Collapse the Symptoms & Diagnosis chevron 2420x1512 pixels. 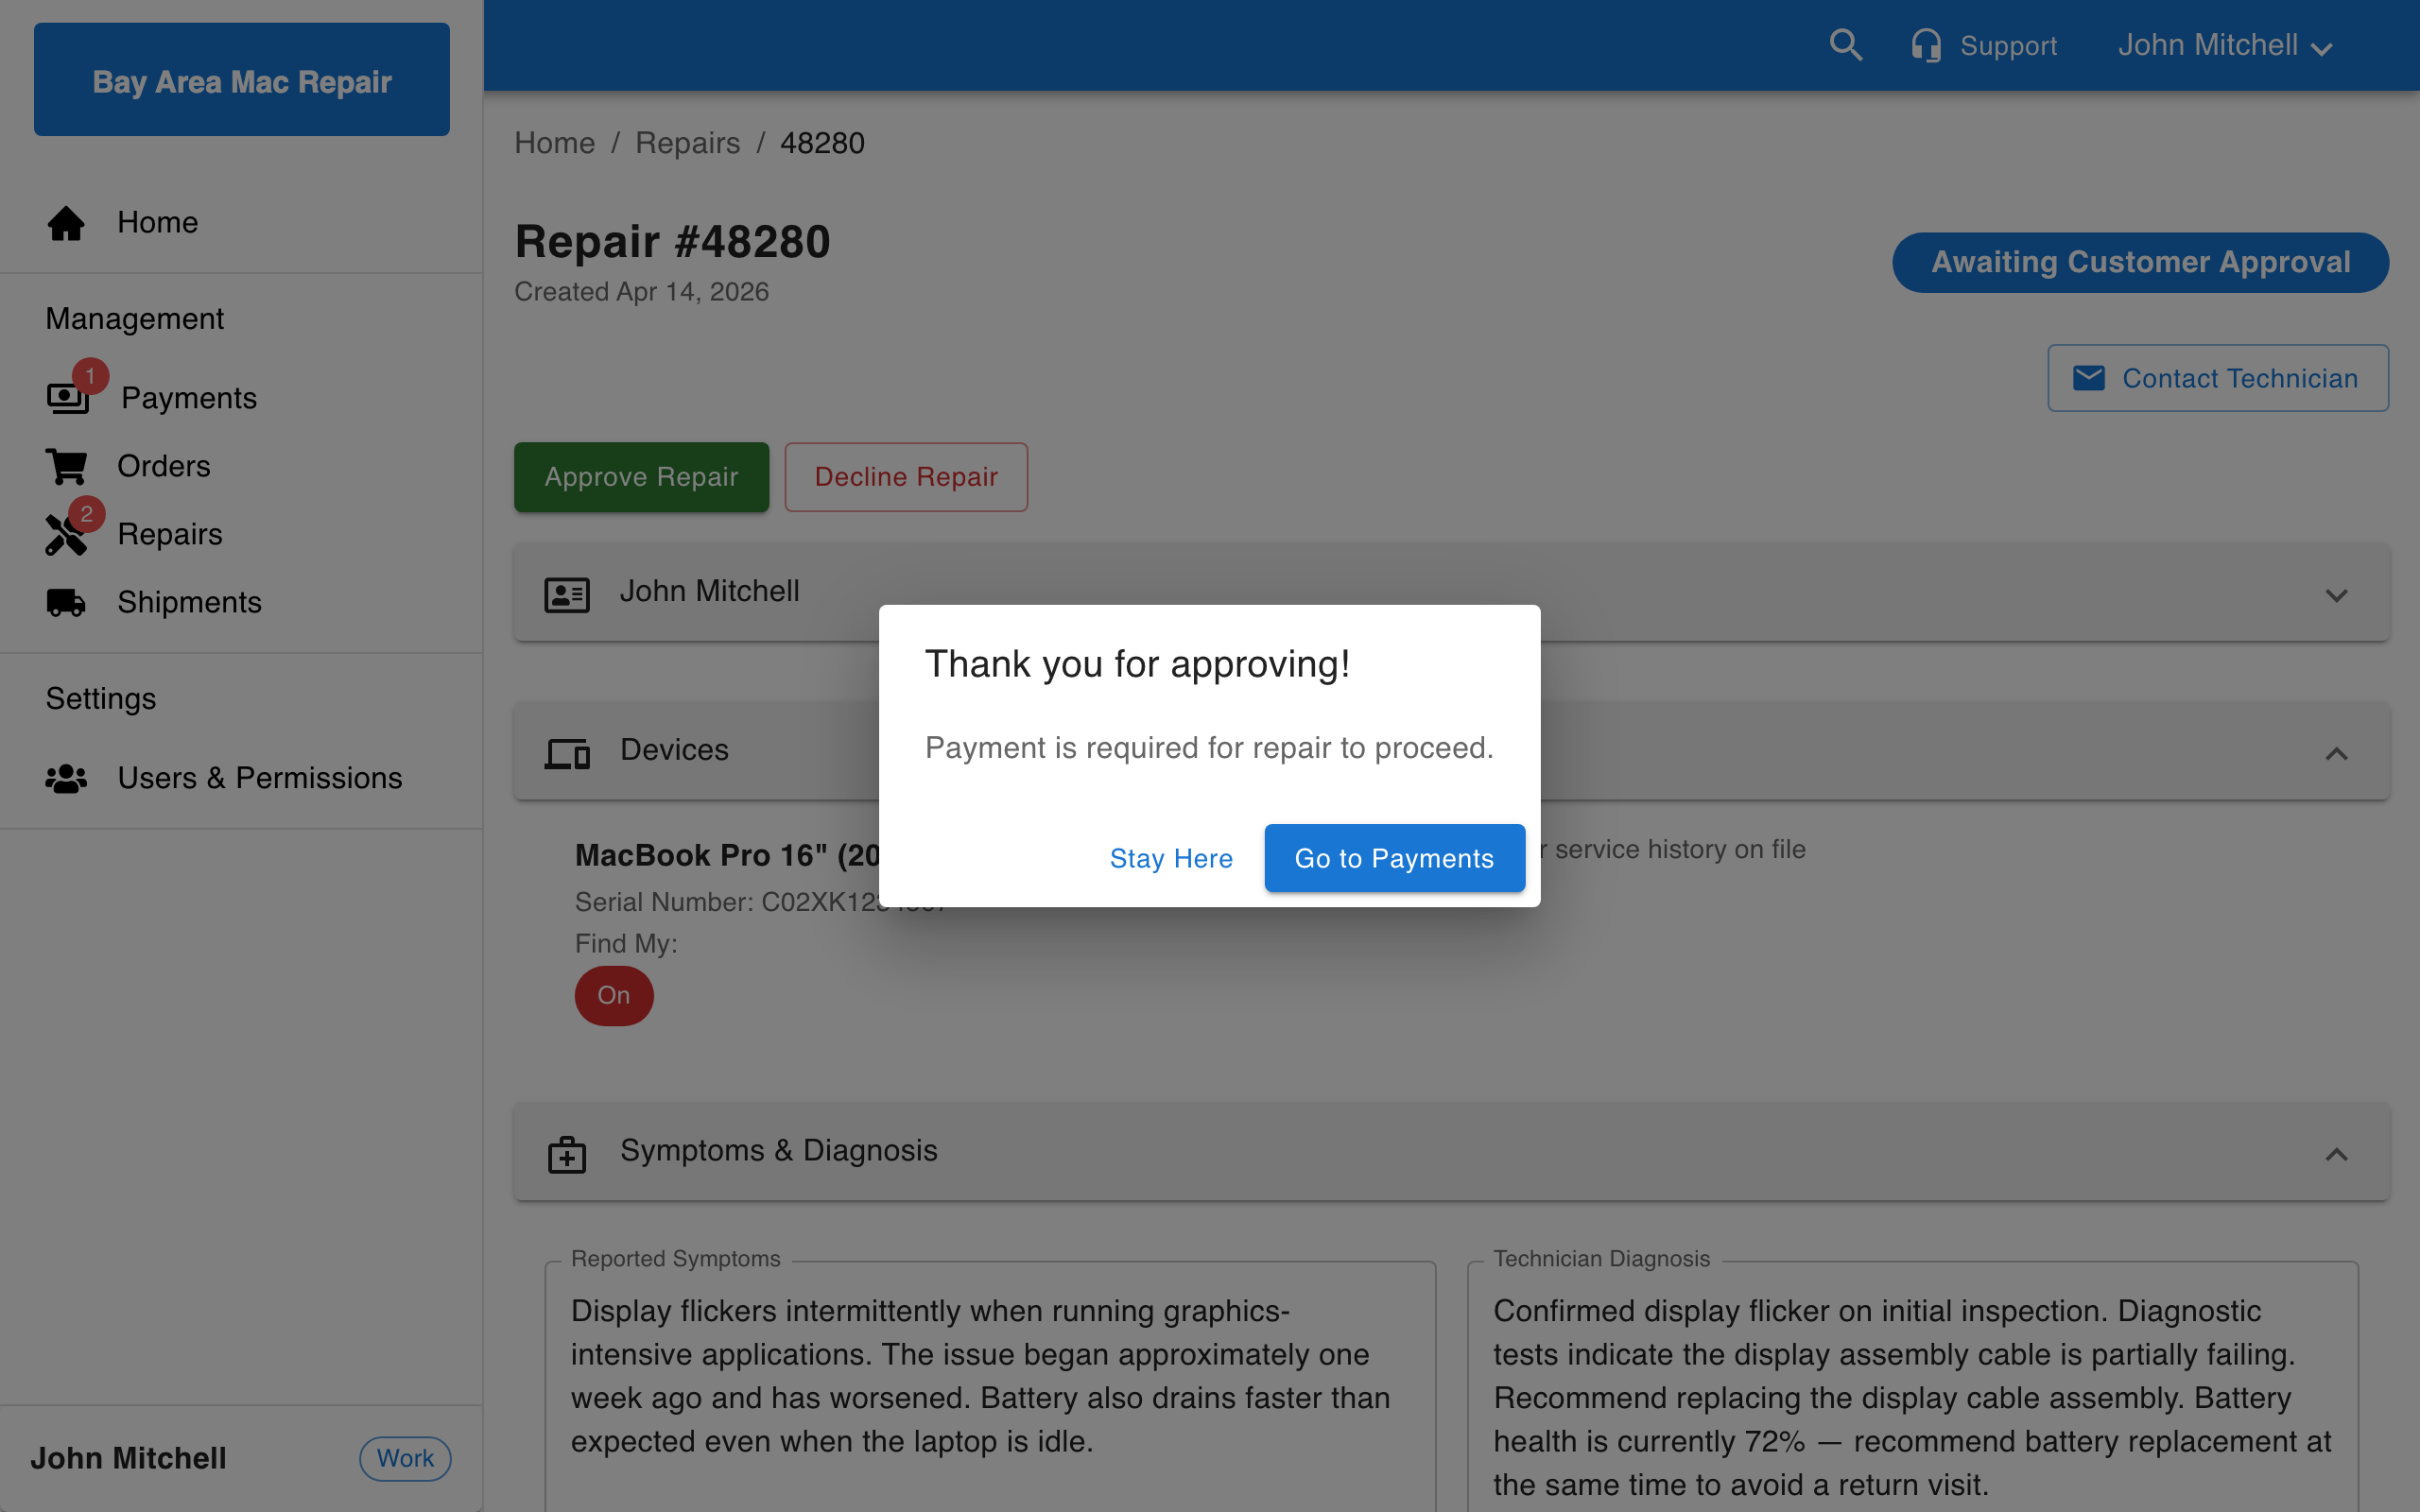point(2336,1155)
